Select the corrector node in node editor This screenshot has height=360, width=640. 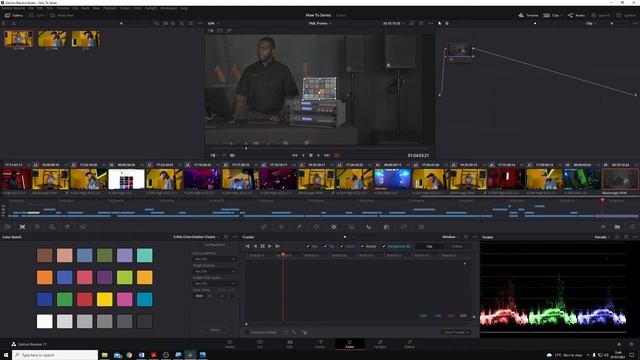point(460,50)
